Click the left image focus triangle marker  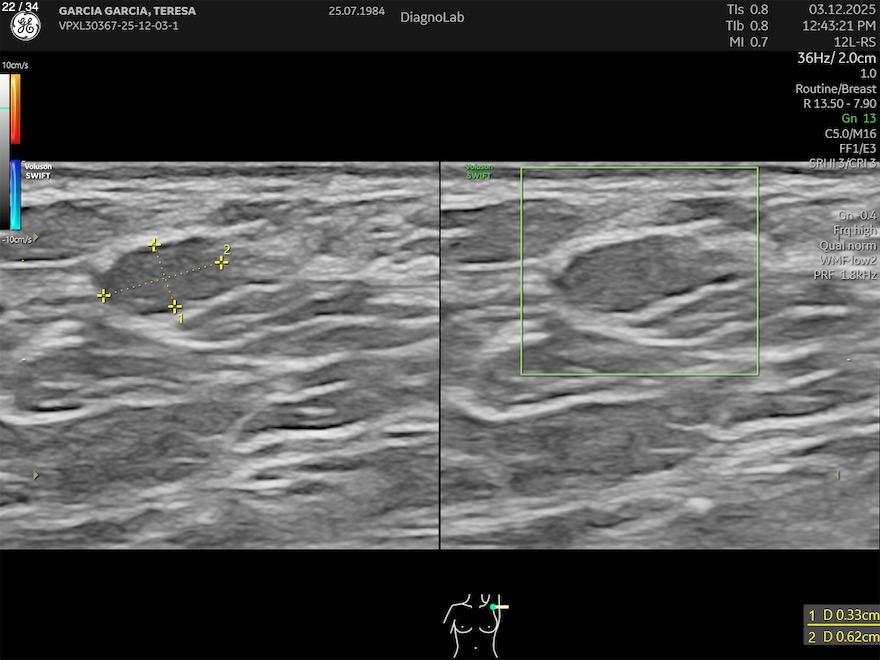tap(38, 475)
